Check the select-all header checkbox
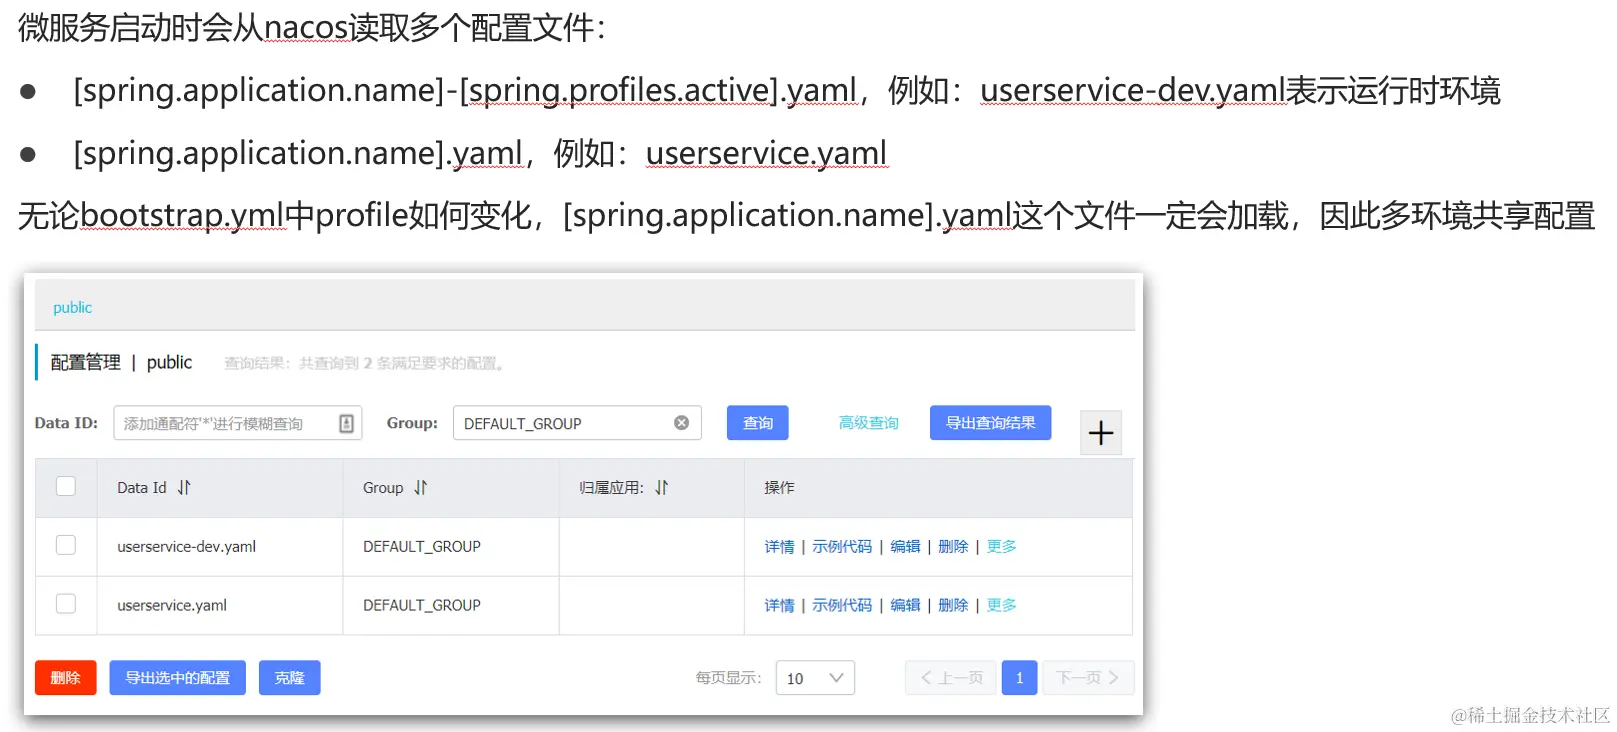The width and height of the screenshot is (1617, 732). [x=66, y=486]
